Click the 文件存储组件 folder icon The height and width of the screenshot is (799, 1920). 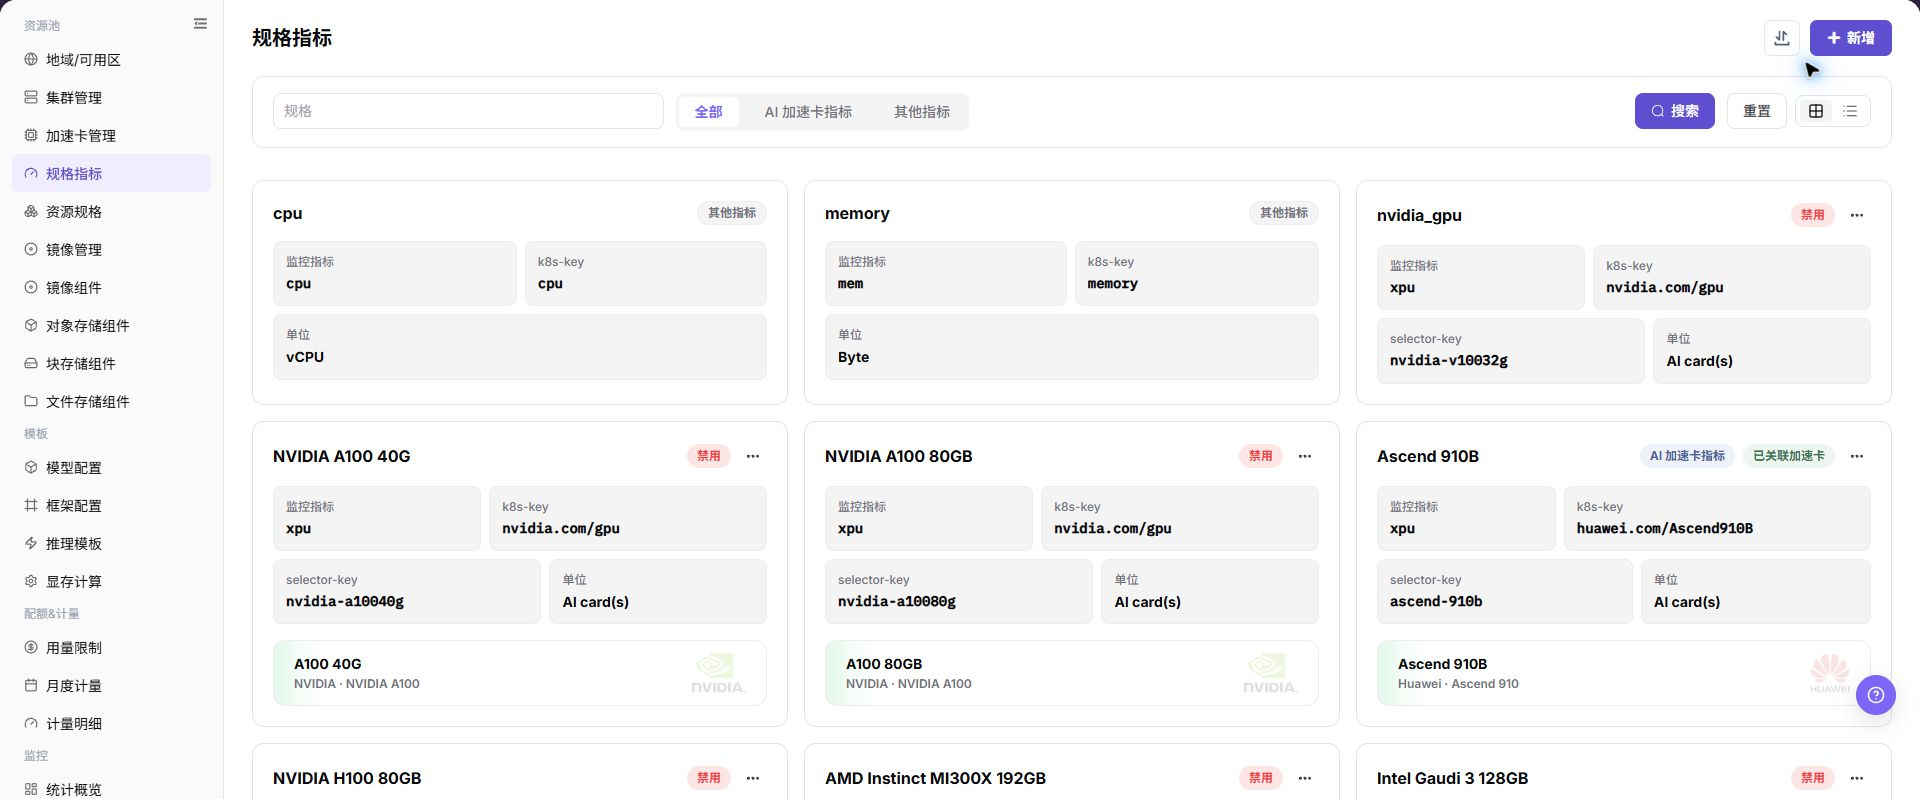(x=31, y=402)
